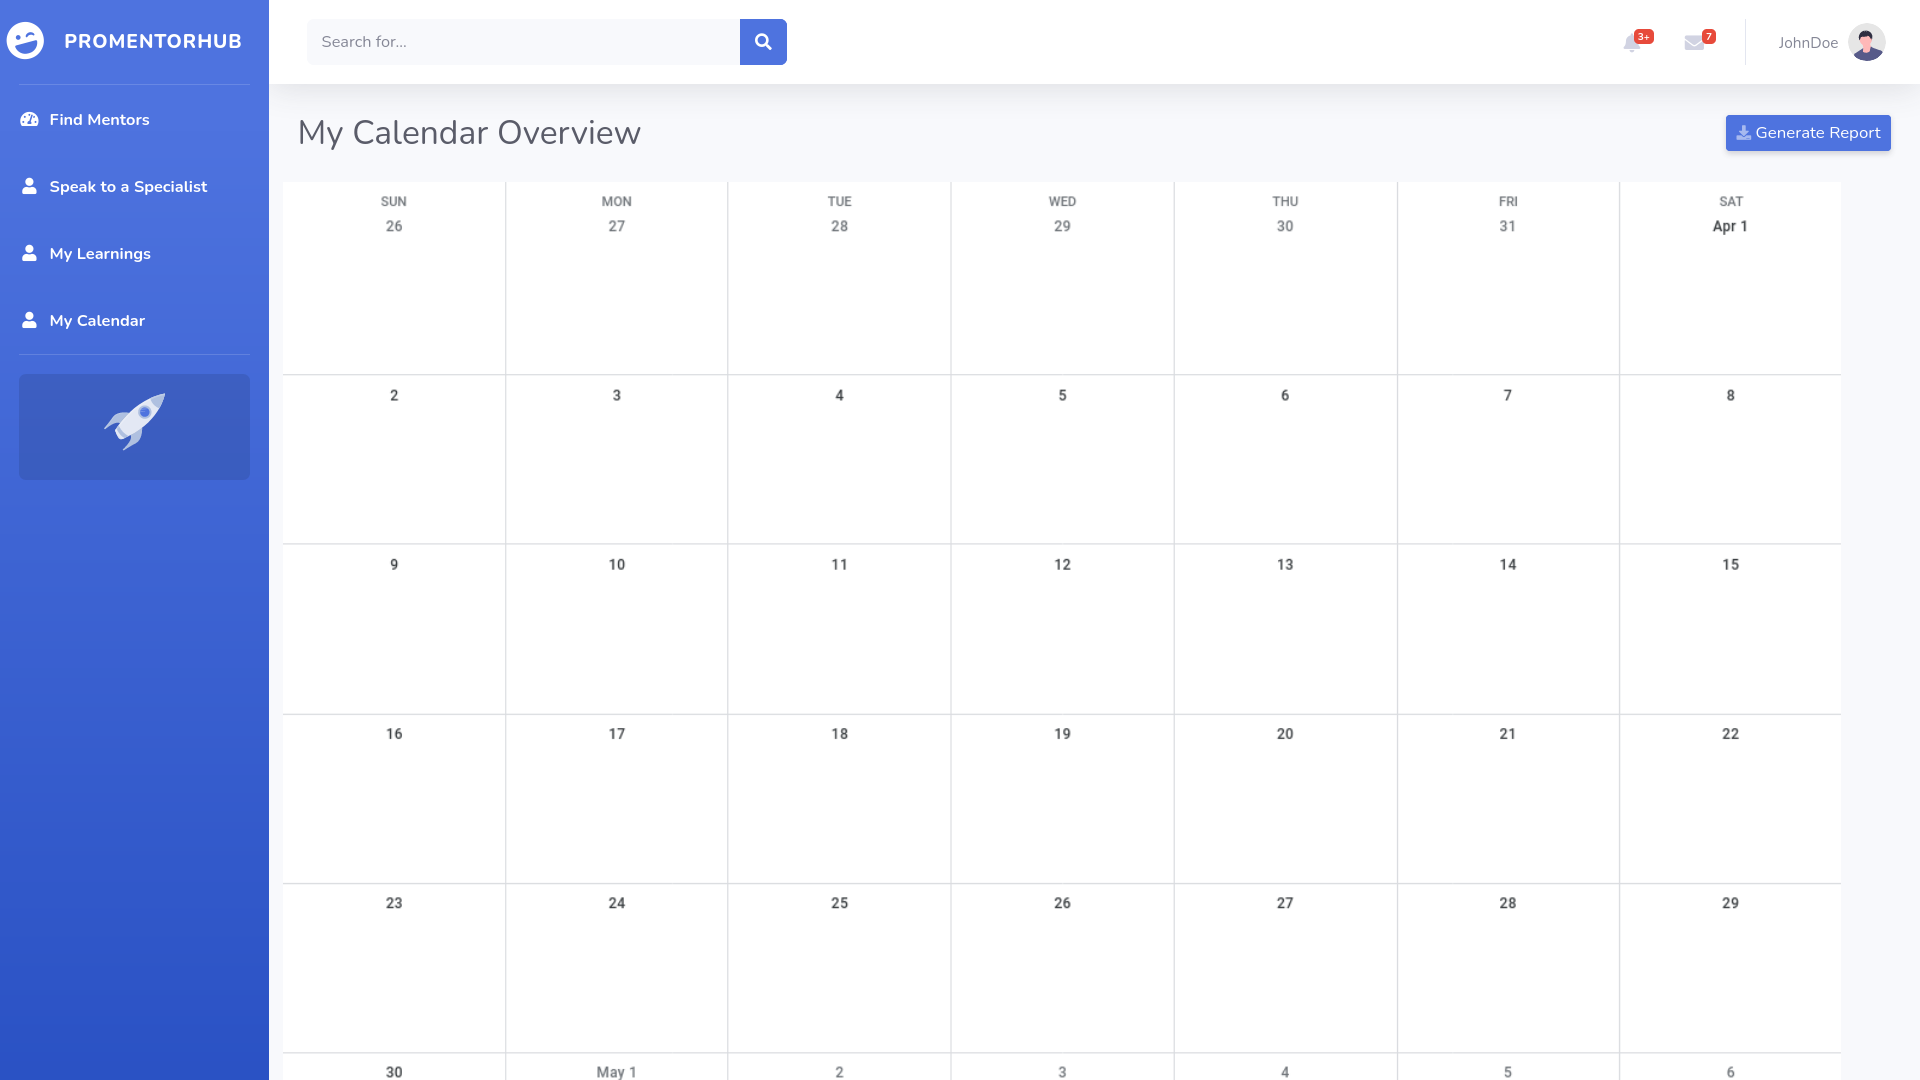Select the Apr 1 calendar day
This screenshot has height=1080, width=1920.
coord(1729,227)
